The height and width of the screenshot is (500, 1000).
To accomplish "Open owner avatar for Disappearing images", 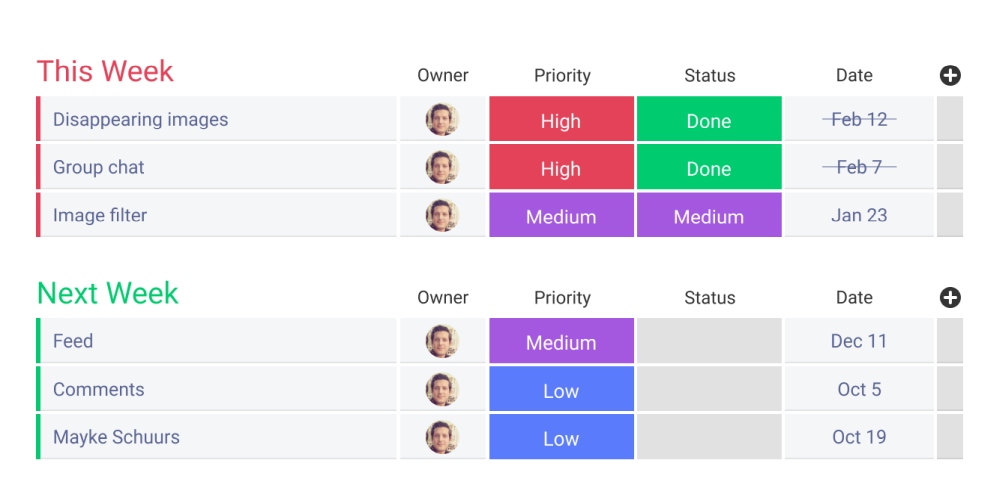I will (442, 119).
